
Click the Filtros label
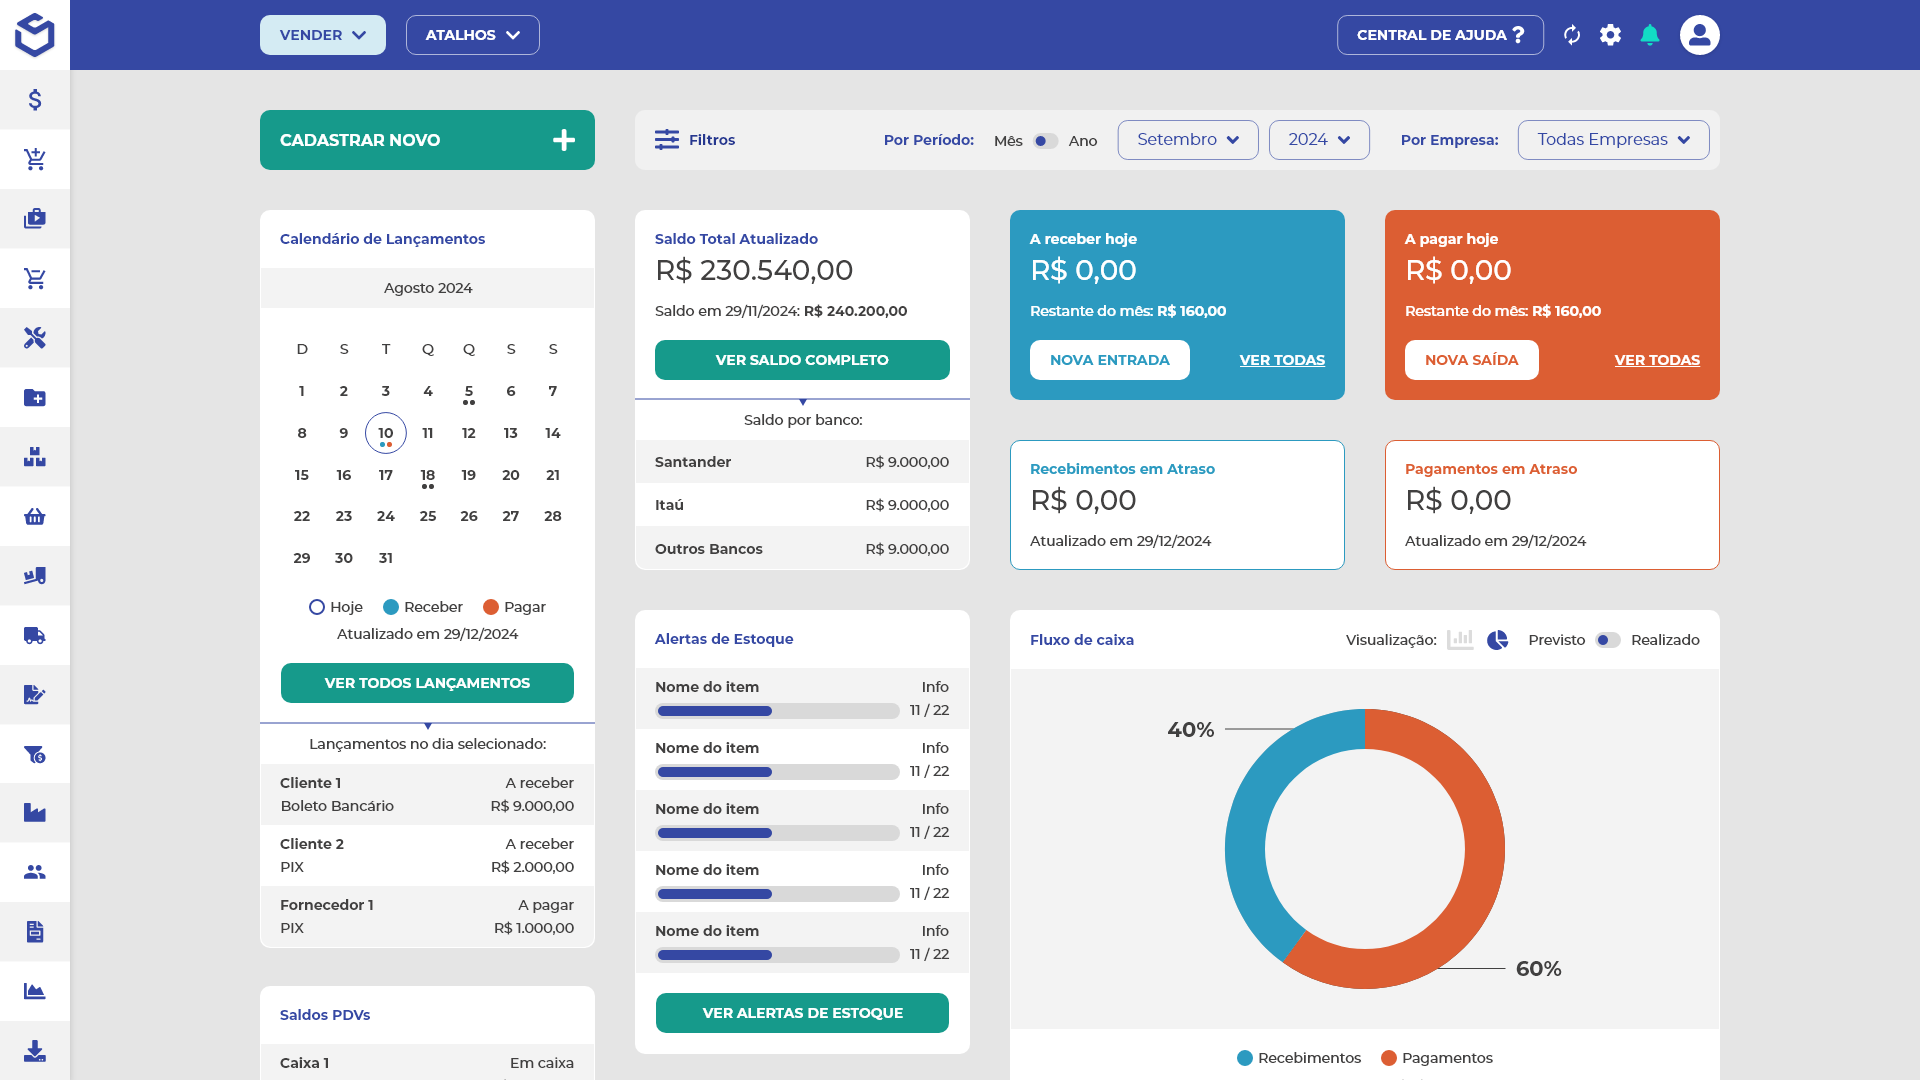(712, 140)
